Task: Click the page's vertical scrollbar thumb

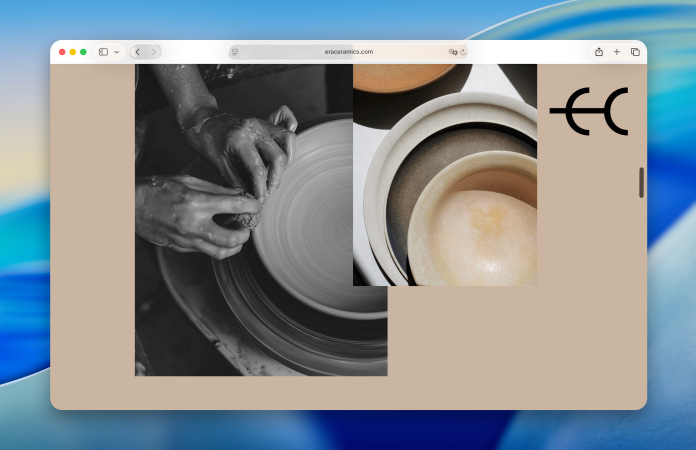Action: point(641,182)
